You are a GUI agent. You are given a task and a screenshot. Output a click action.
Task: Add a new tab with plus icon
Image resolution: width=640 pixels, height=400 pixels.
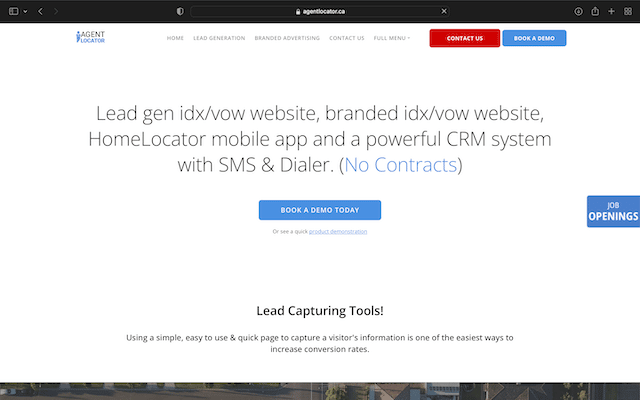(x=611, y=11)
